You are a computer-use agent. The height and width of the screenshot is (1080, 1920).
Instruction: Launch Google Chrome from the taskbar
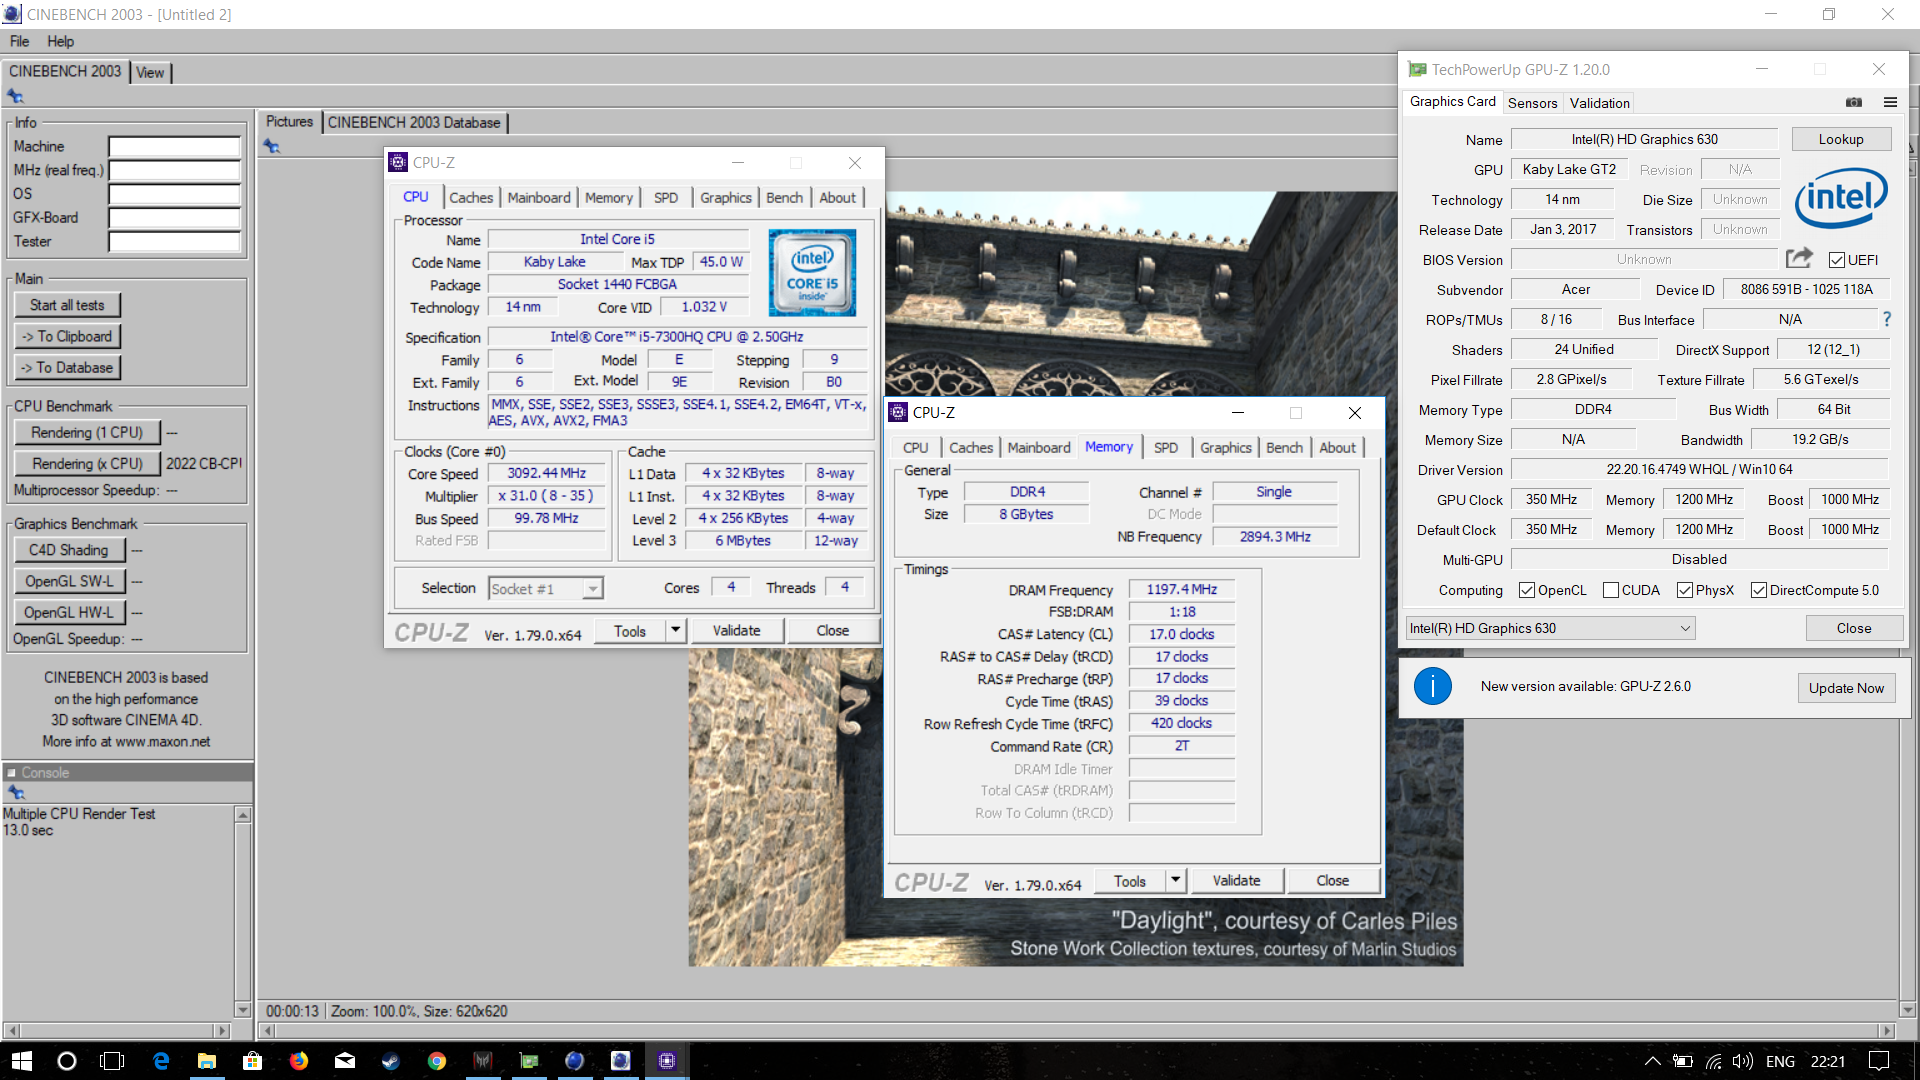(x=437, y=1061)
